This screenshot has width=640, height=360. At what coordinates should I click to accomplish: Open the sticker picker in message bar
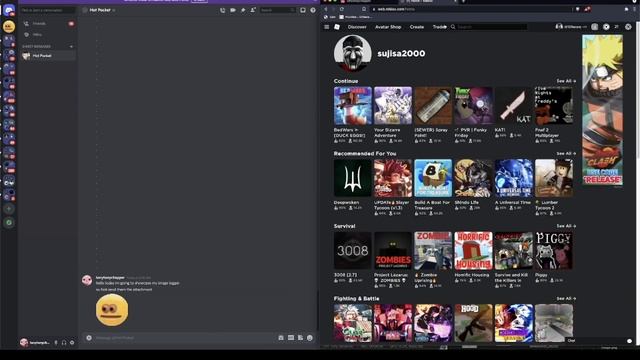300,338
